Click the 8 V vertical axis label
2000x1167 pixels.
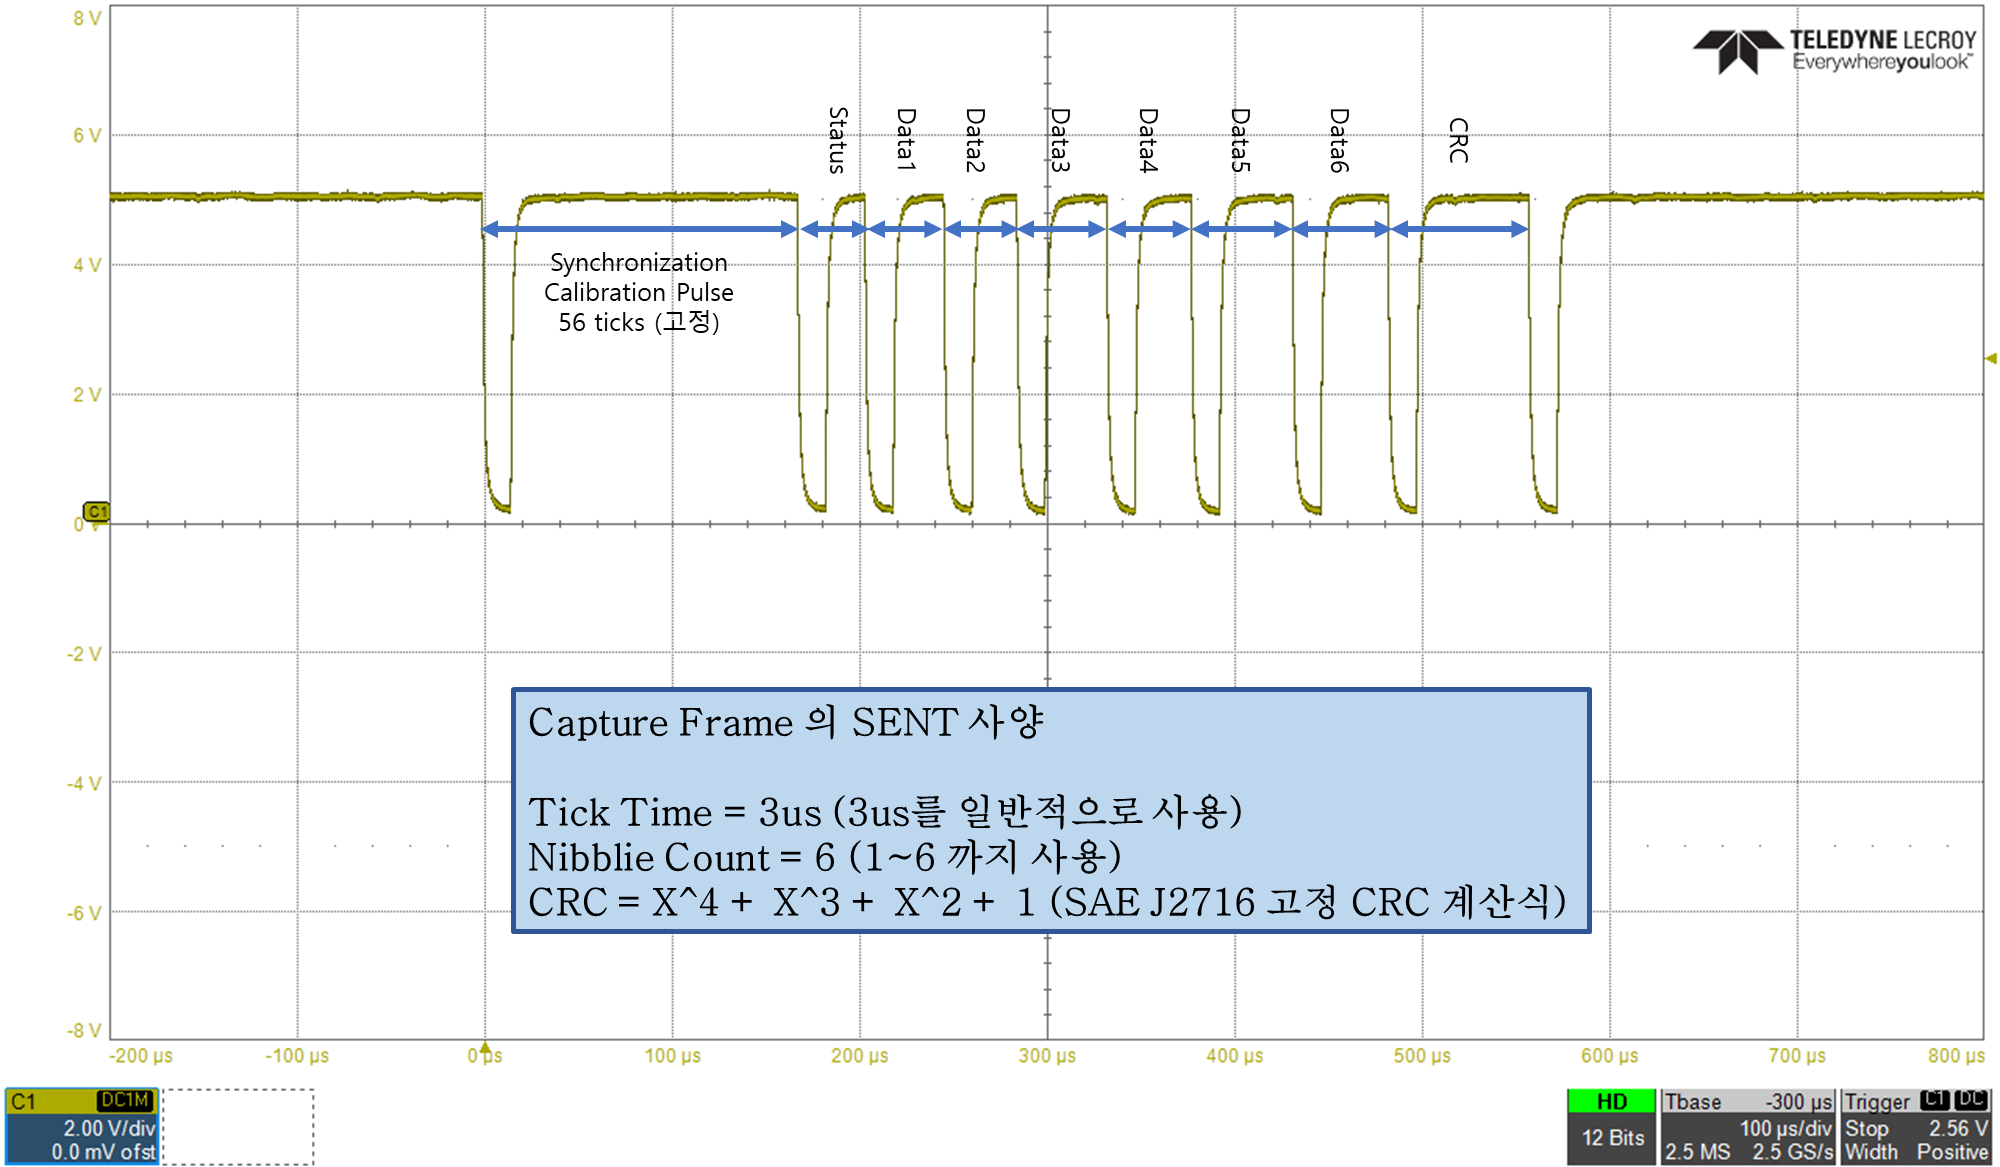[87, 18]
